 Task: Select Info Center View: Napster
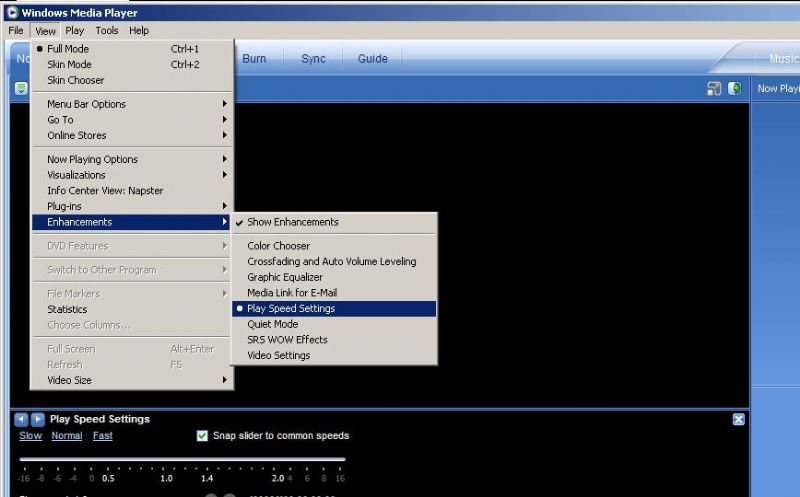point(132,191)
